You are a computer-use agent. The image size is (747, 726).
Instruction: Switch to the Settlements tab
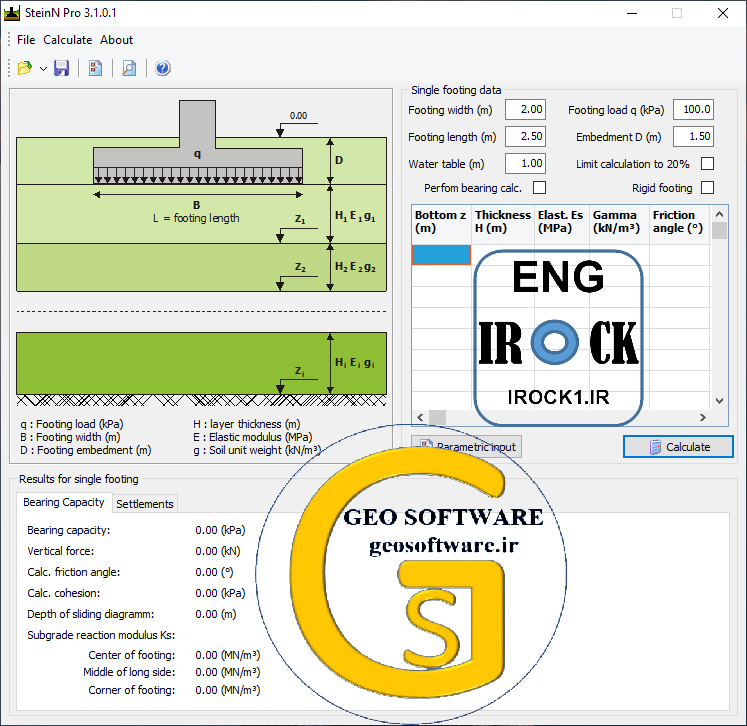145,504
